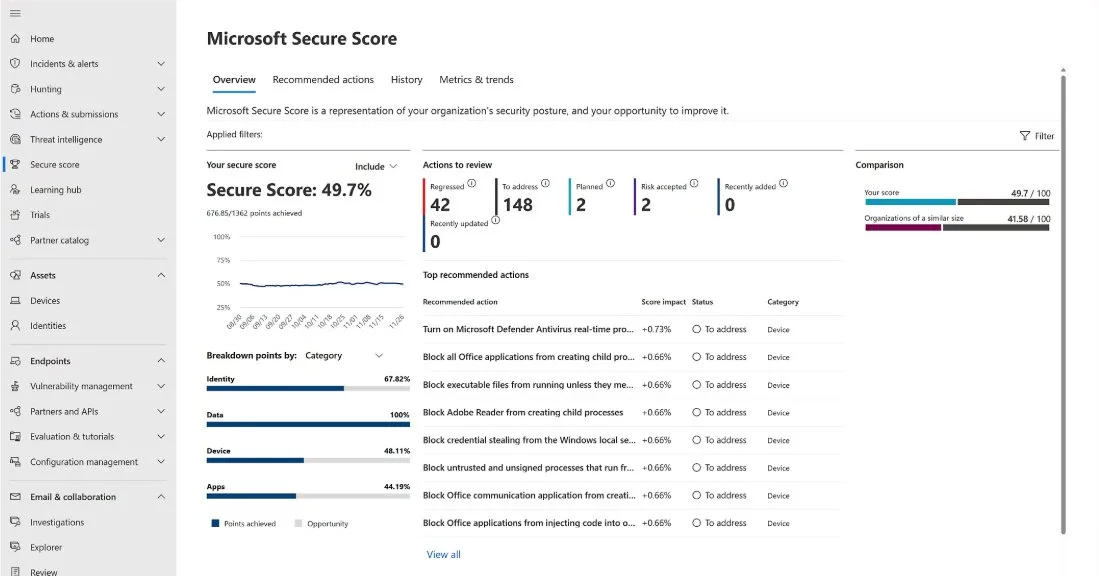This screenshot has height=576, width=1099.
Task: Open the Block Adobe Reader recommended action
Action: click(524, 412)
